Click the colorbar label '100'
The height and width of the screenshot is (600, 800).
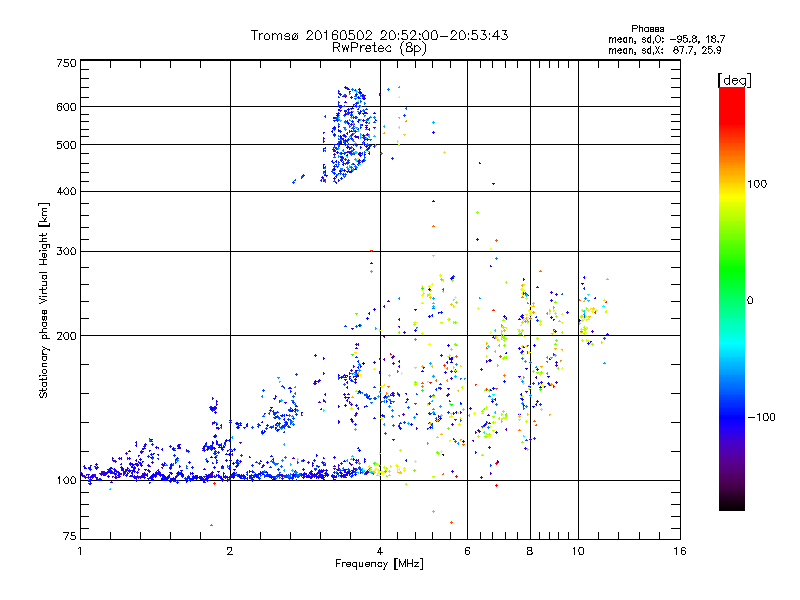[757, 184]
